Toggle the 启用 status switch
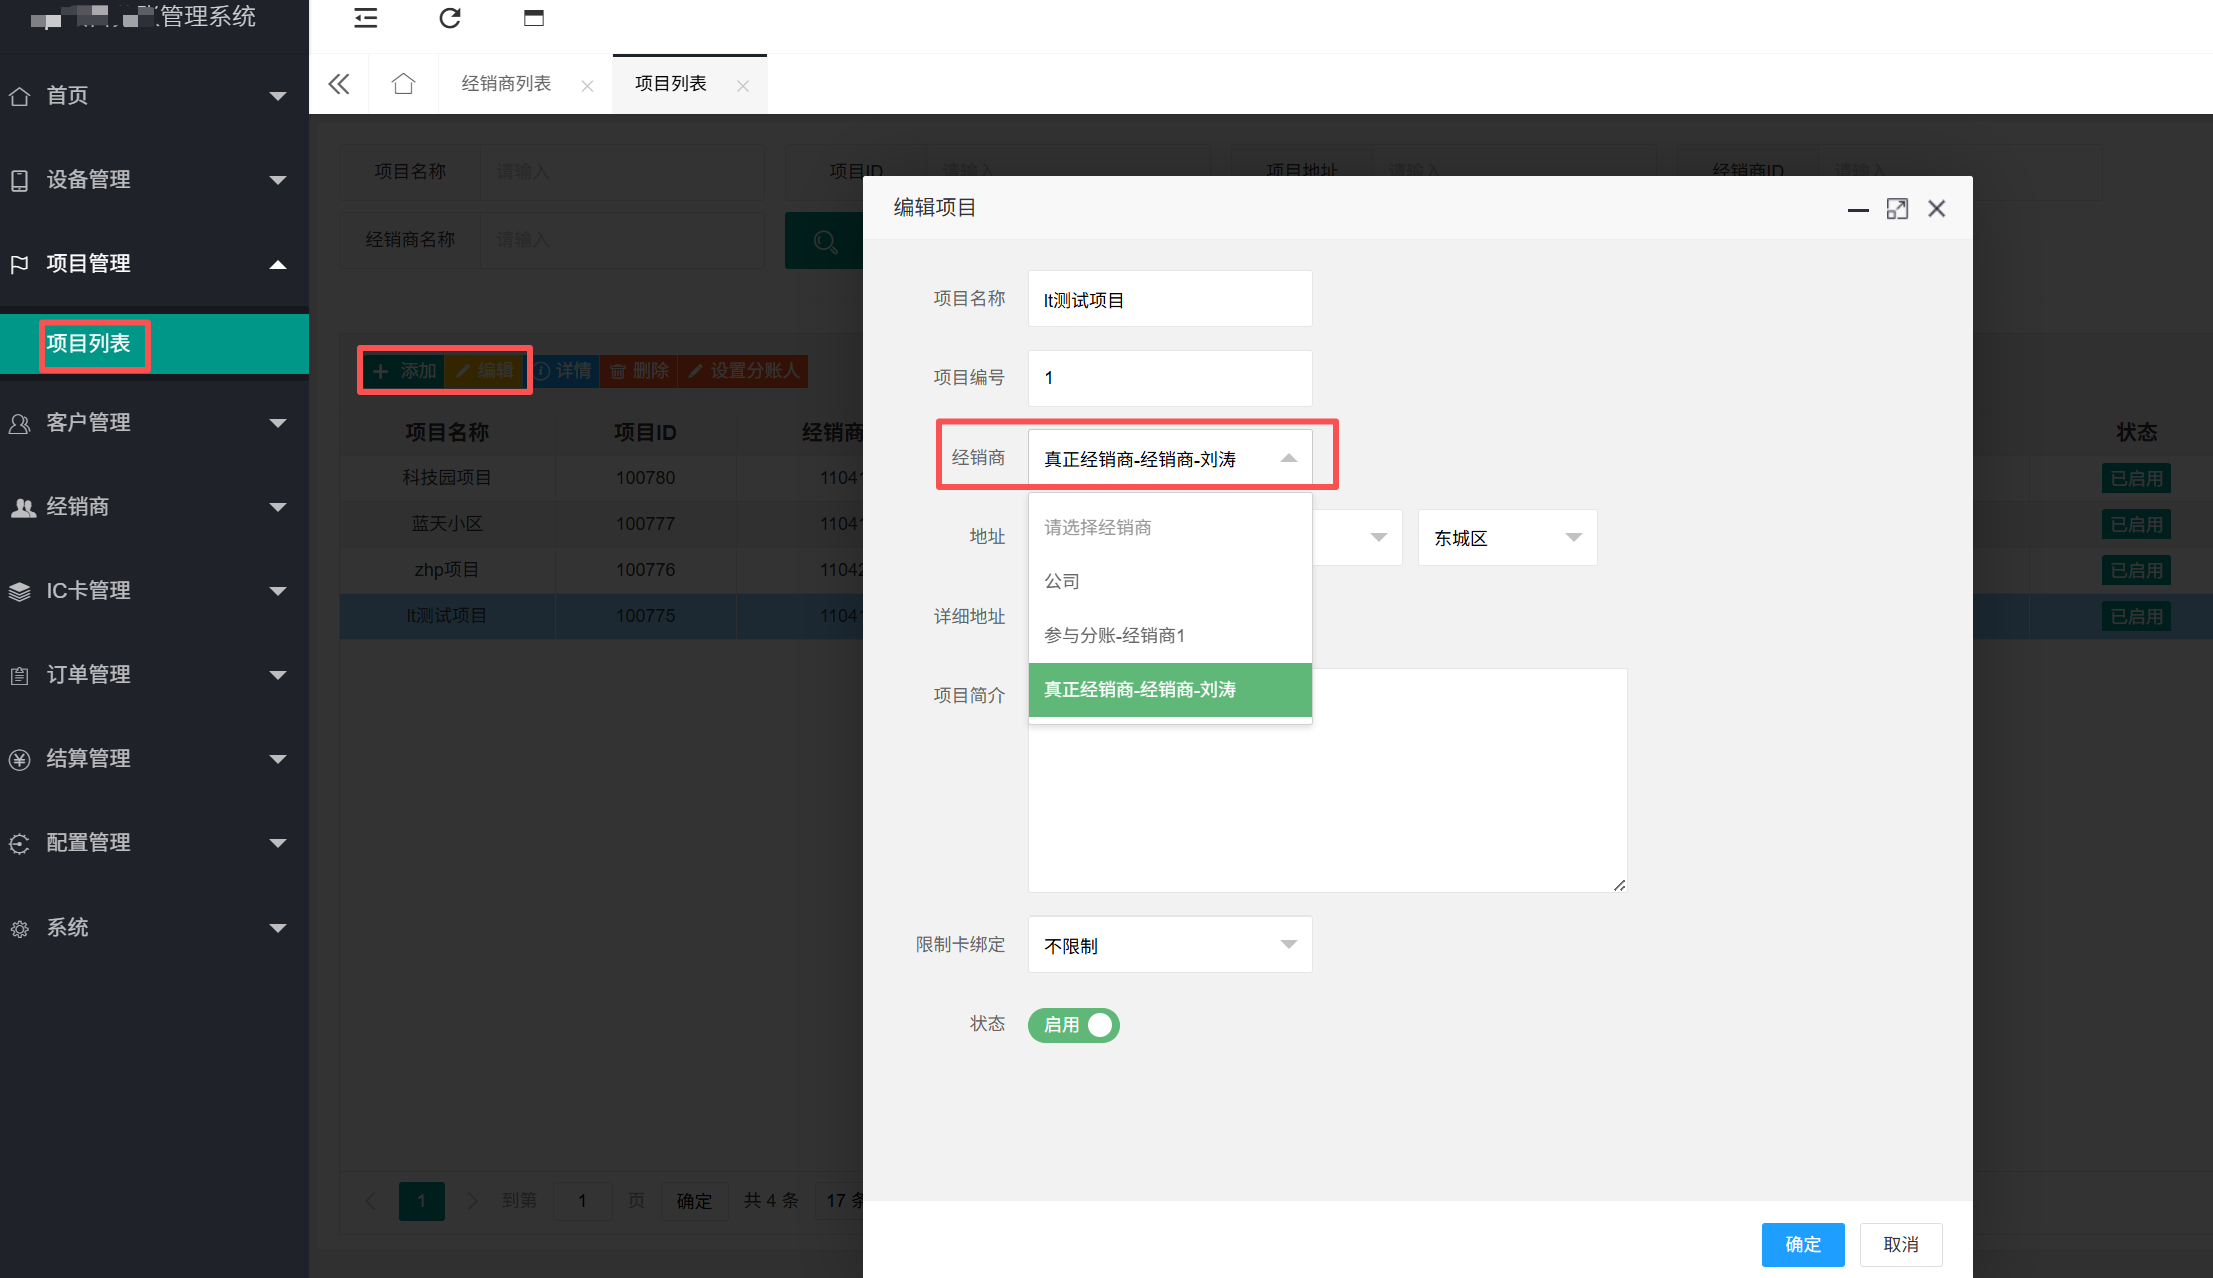2213x1278 pixels. 1074,1025
